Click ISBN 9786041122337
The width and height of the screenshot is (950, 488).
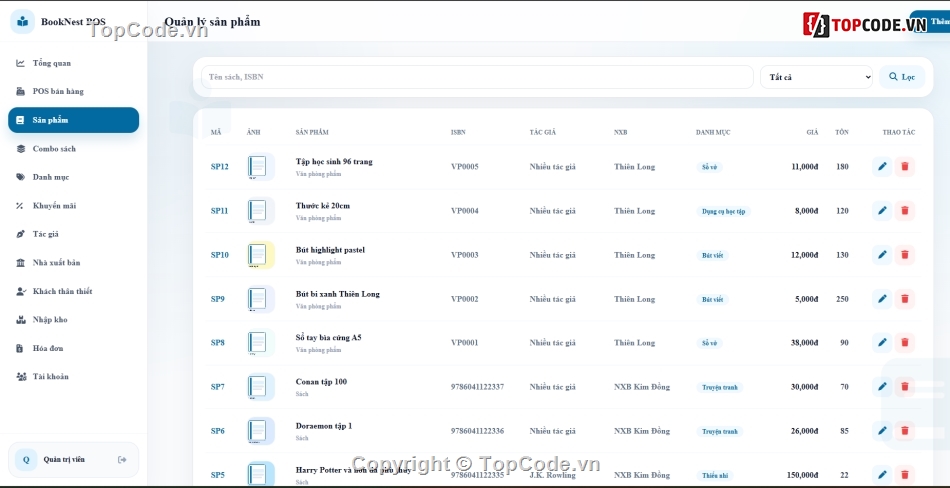(477, 387)
